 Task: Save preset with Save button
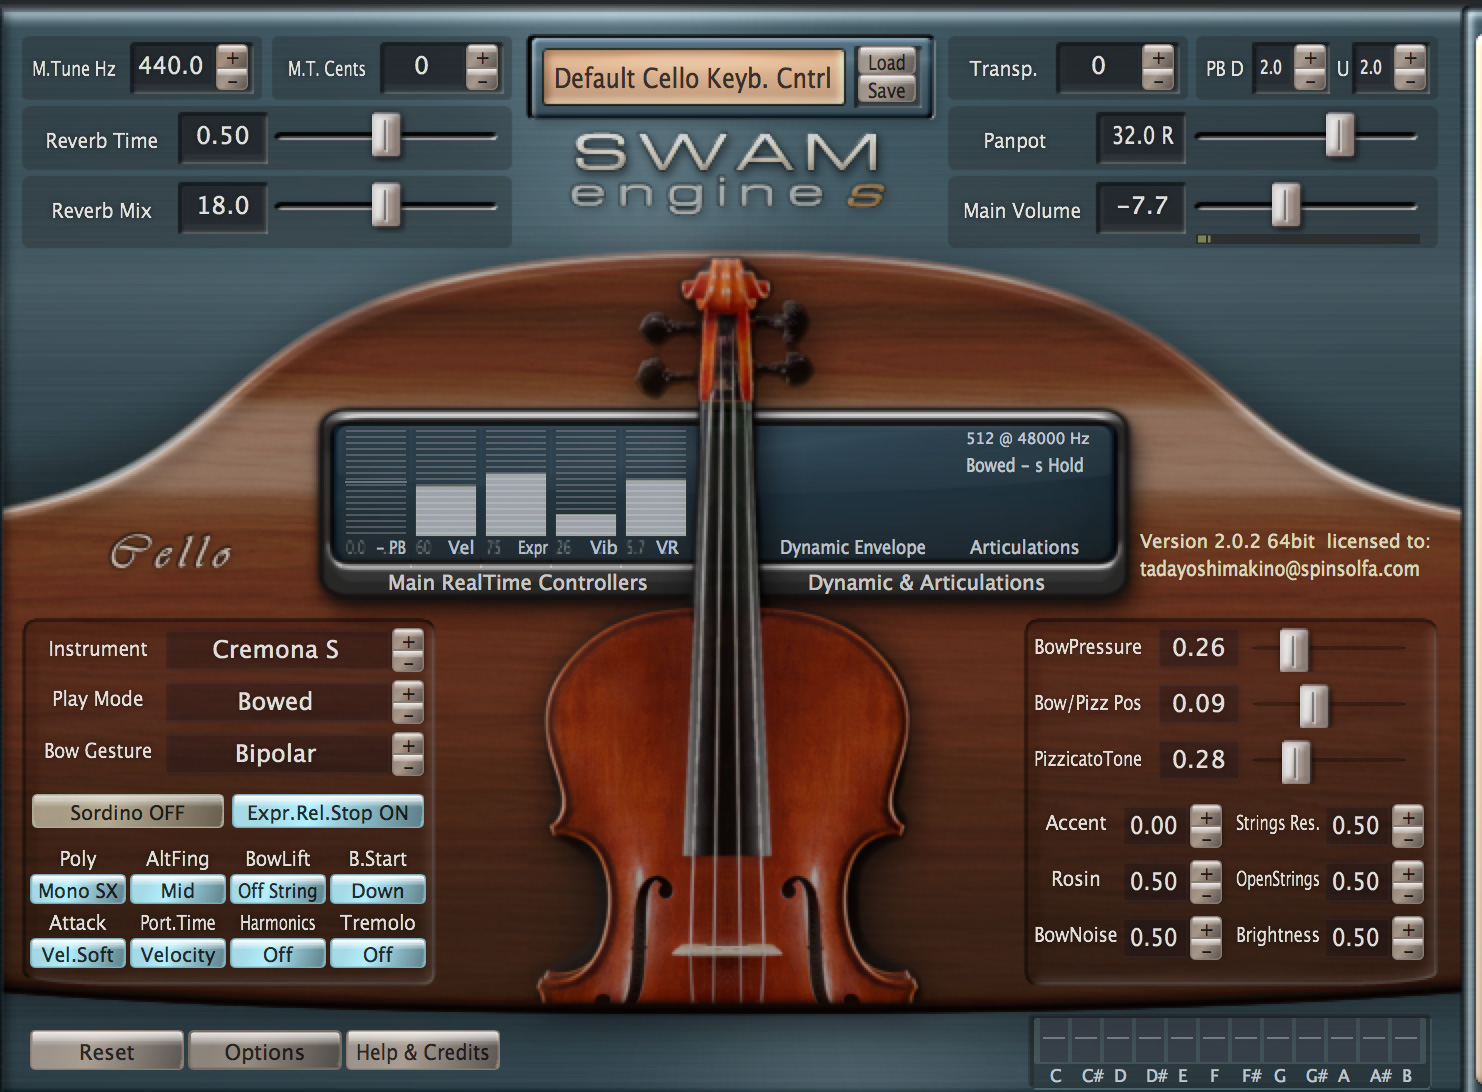[886, 90]
